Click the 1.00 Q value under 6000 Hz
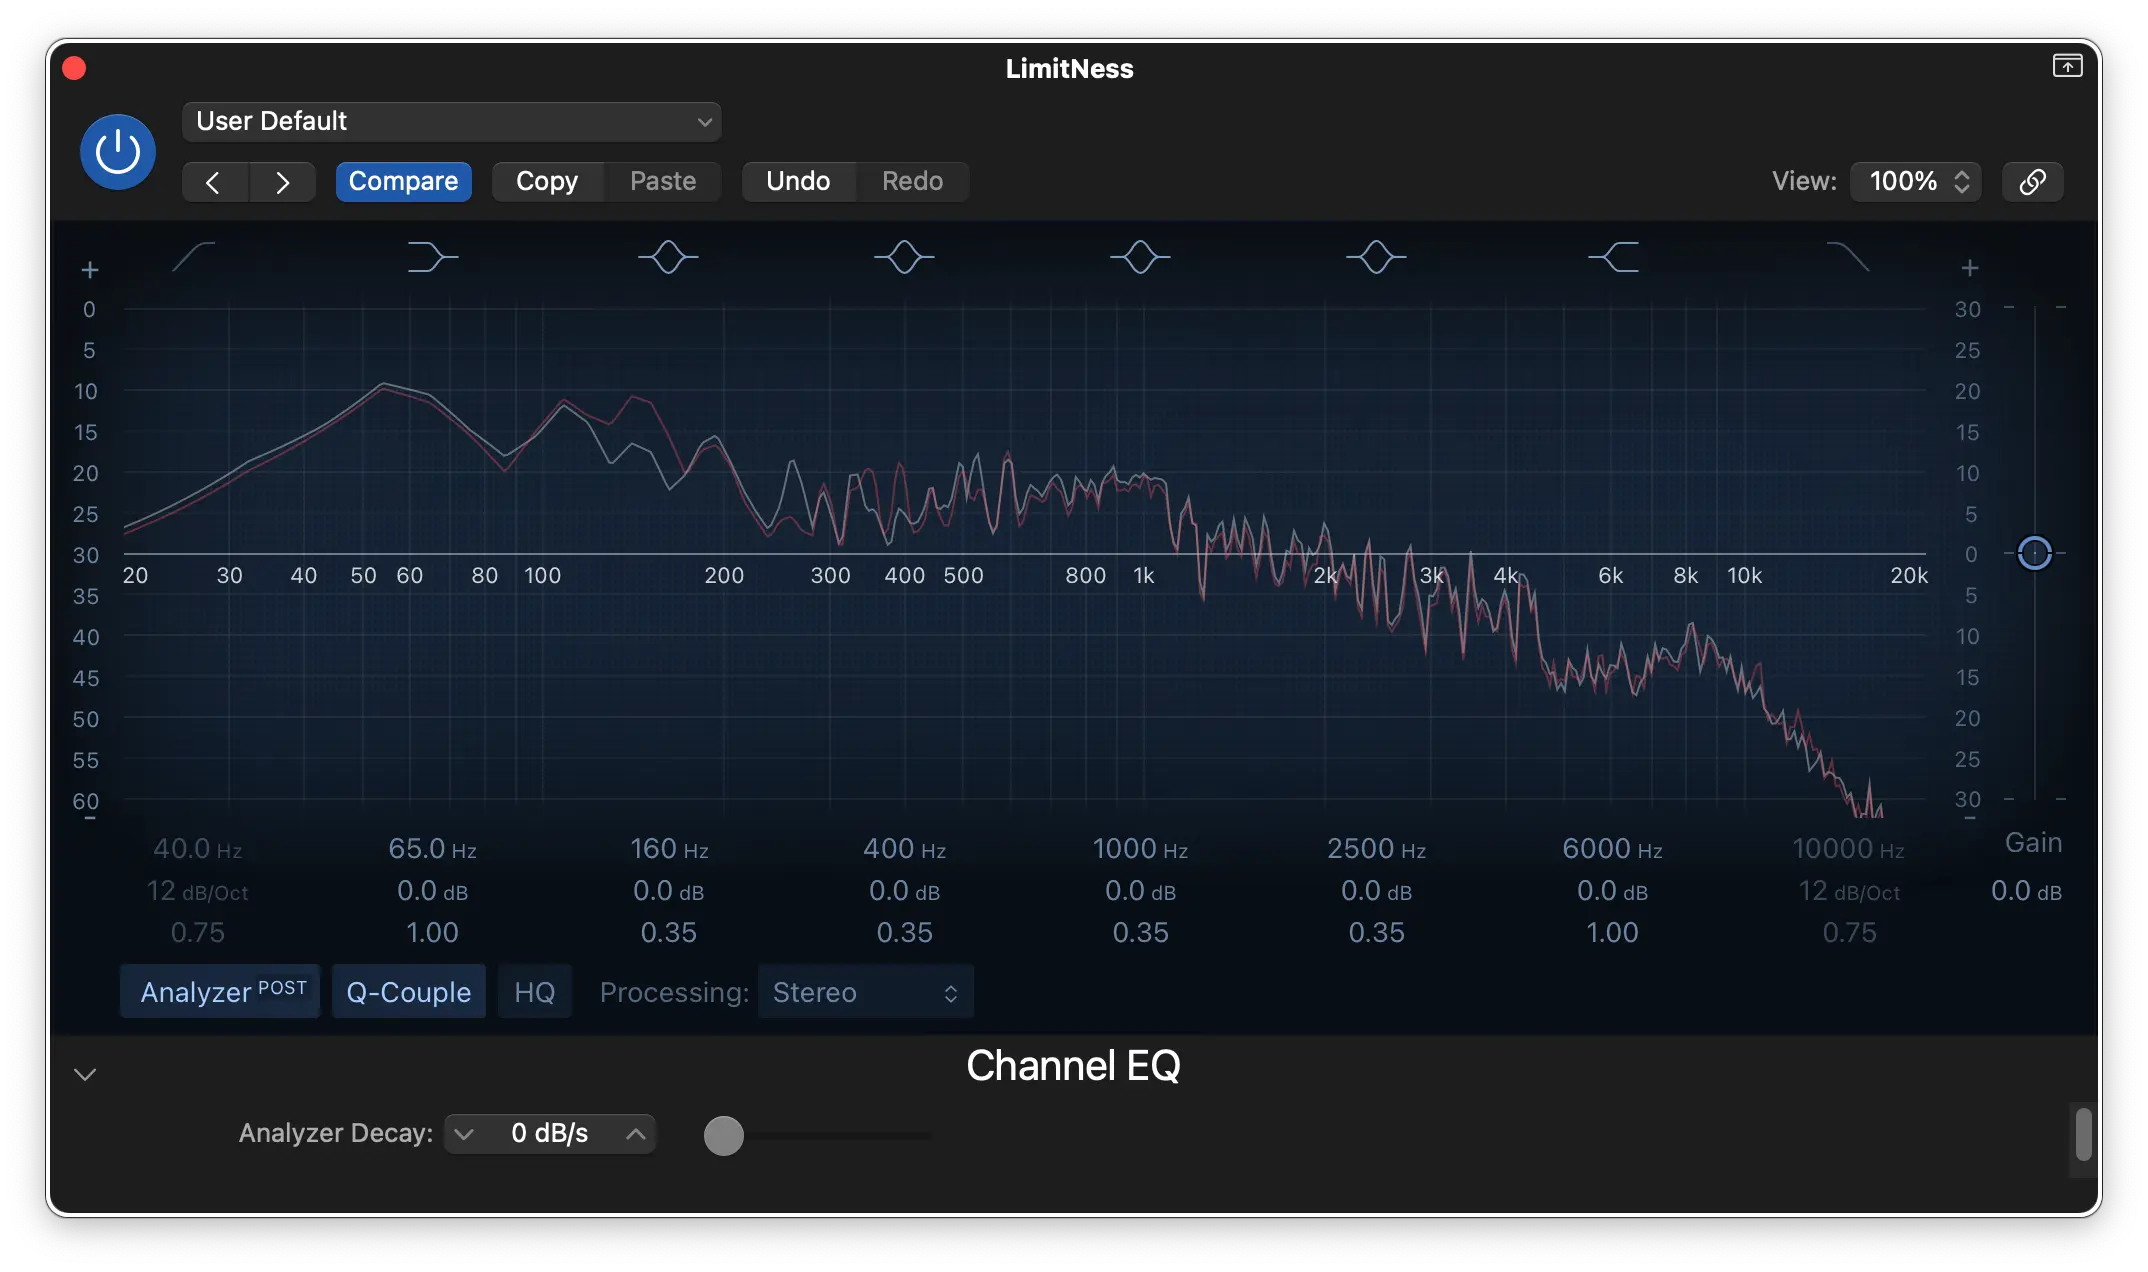 click(x=1612, y=933)
